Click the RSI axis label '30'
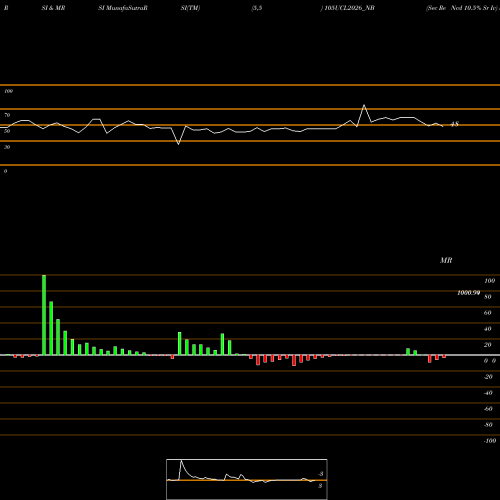Viewport: 500px width, 500px height. [7, 147]
